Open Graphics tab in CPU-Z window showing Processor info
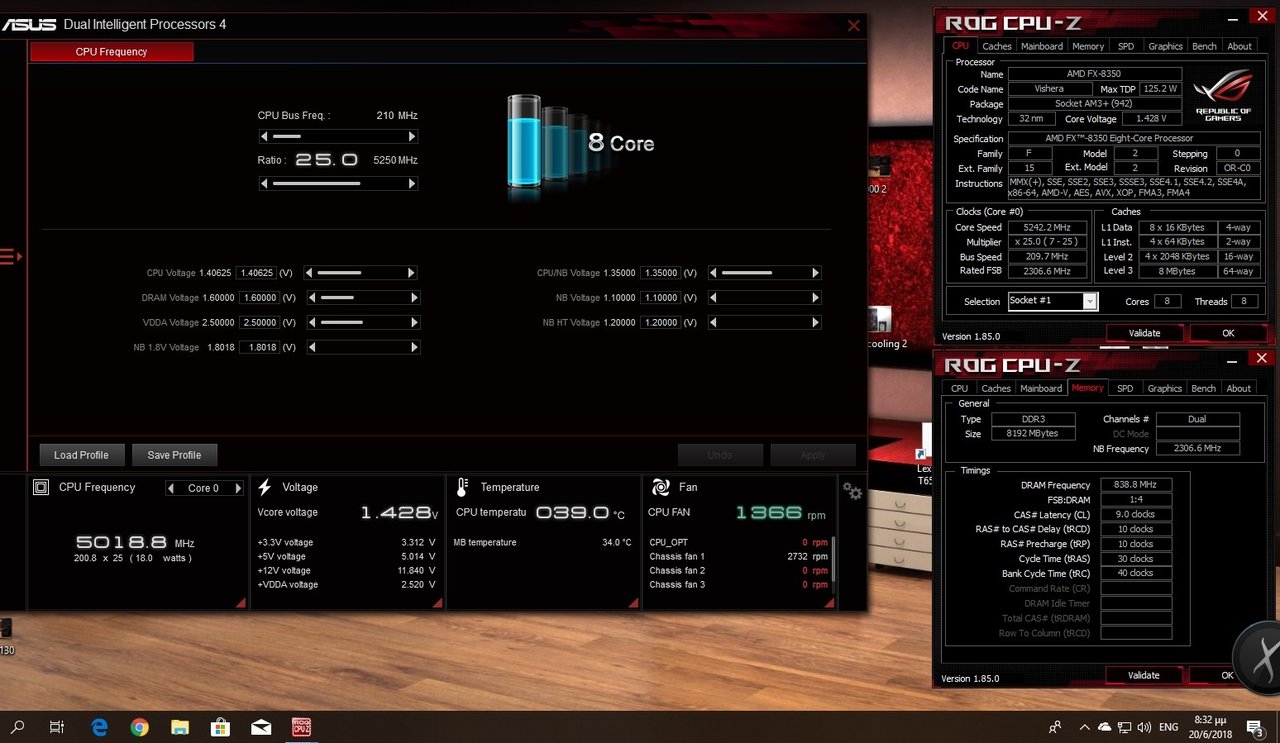Viewport: 1280px width, 743px height. point(1165,46)
